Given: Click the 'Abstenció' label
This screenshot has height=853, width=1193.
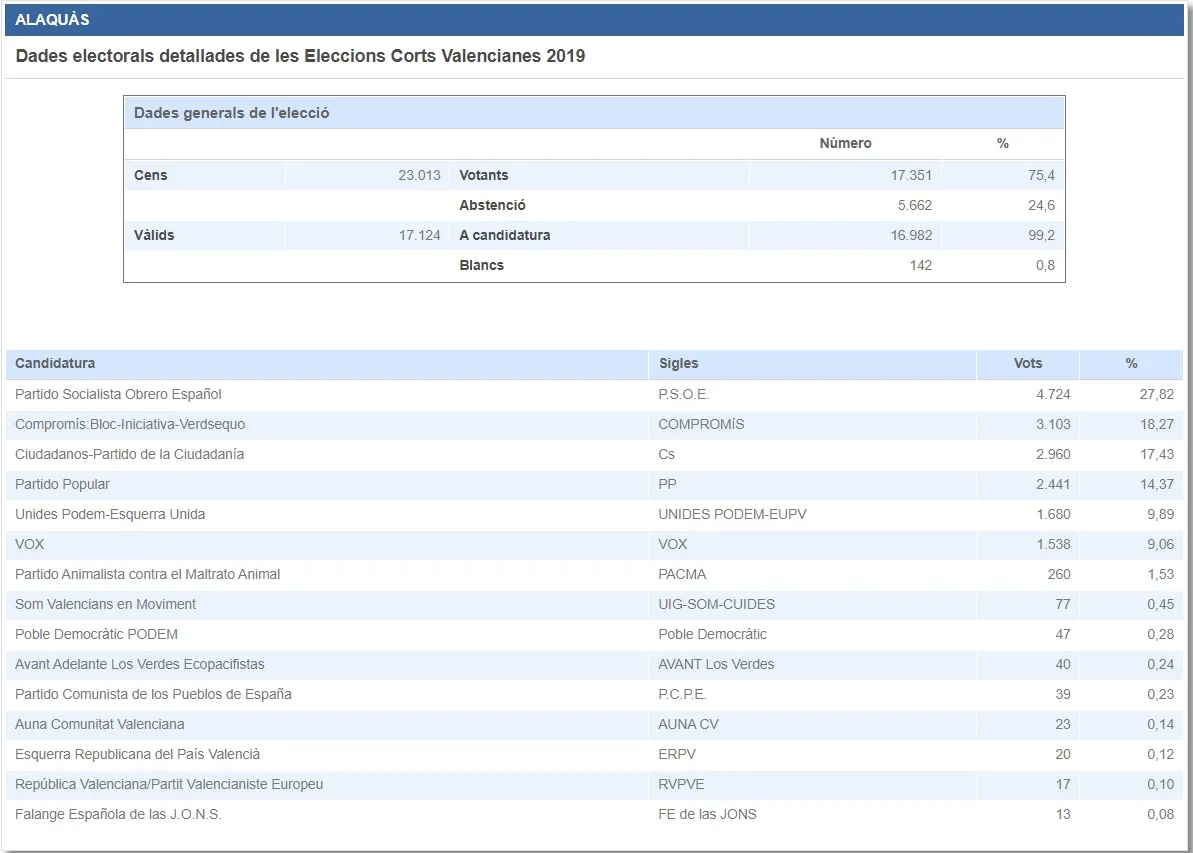Looking at the screenshot, I should [x=492, y=205].
